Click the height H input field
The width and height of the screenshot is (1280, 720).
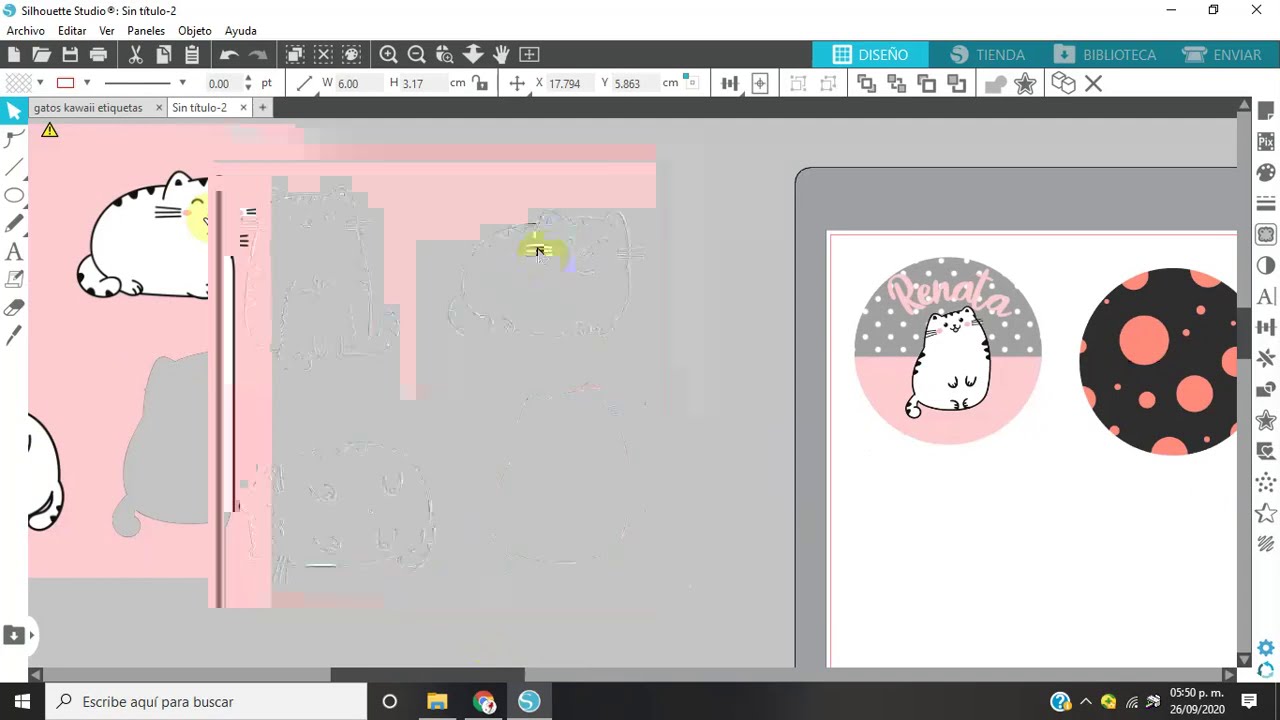click(424, 83)
